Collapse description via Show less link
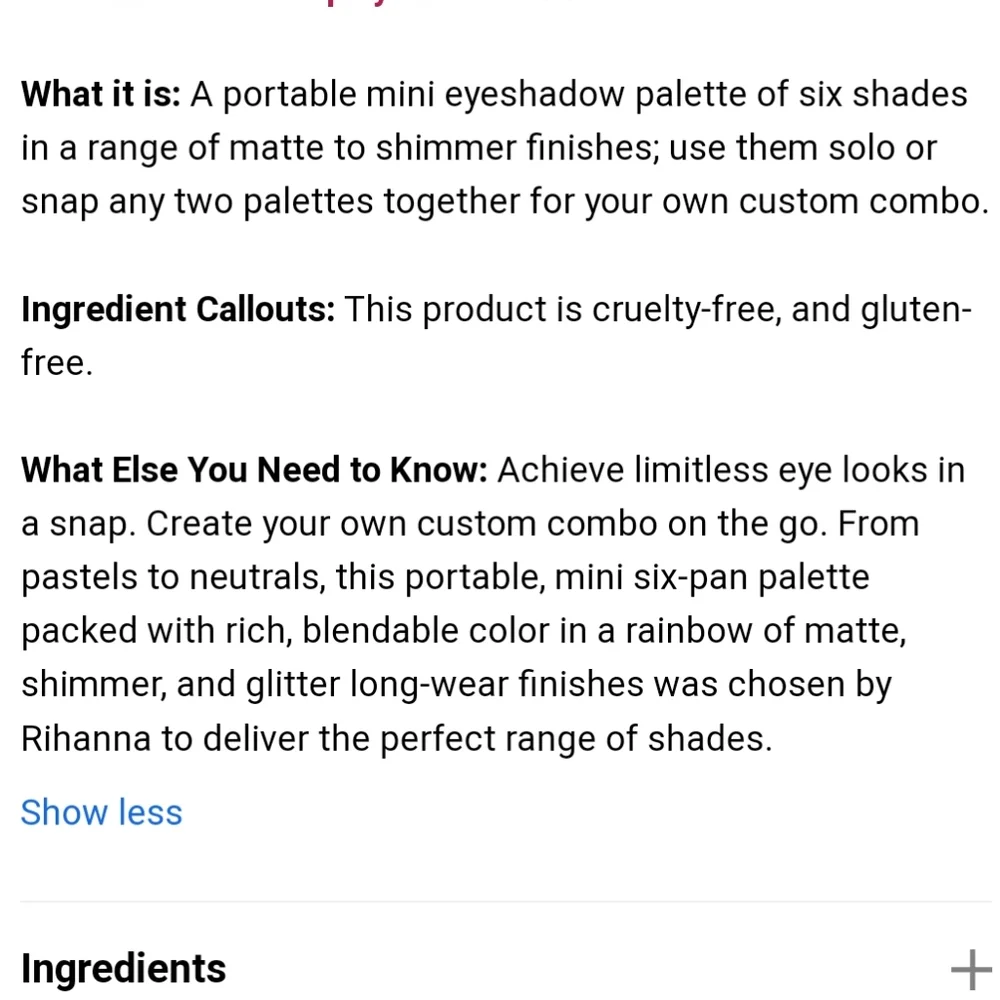Screen dimensions: 1000x1000 coord(101,812)
